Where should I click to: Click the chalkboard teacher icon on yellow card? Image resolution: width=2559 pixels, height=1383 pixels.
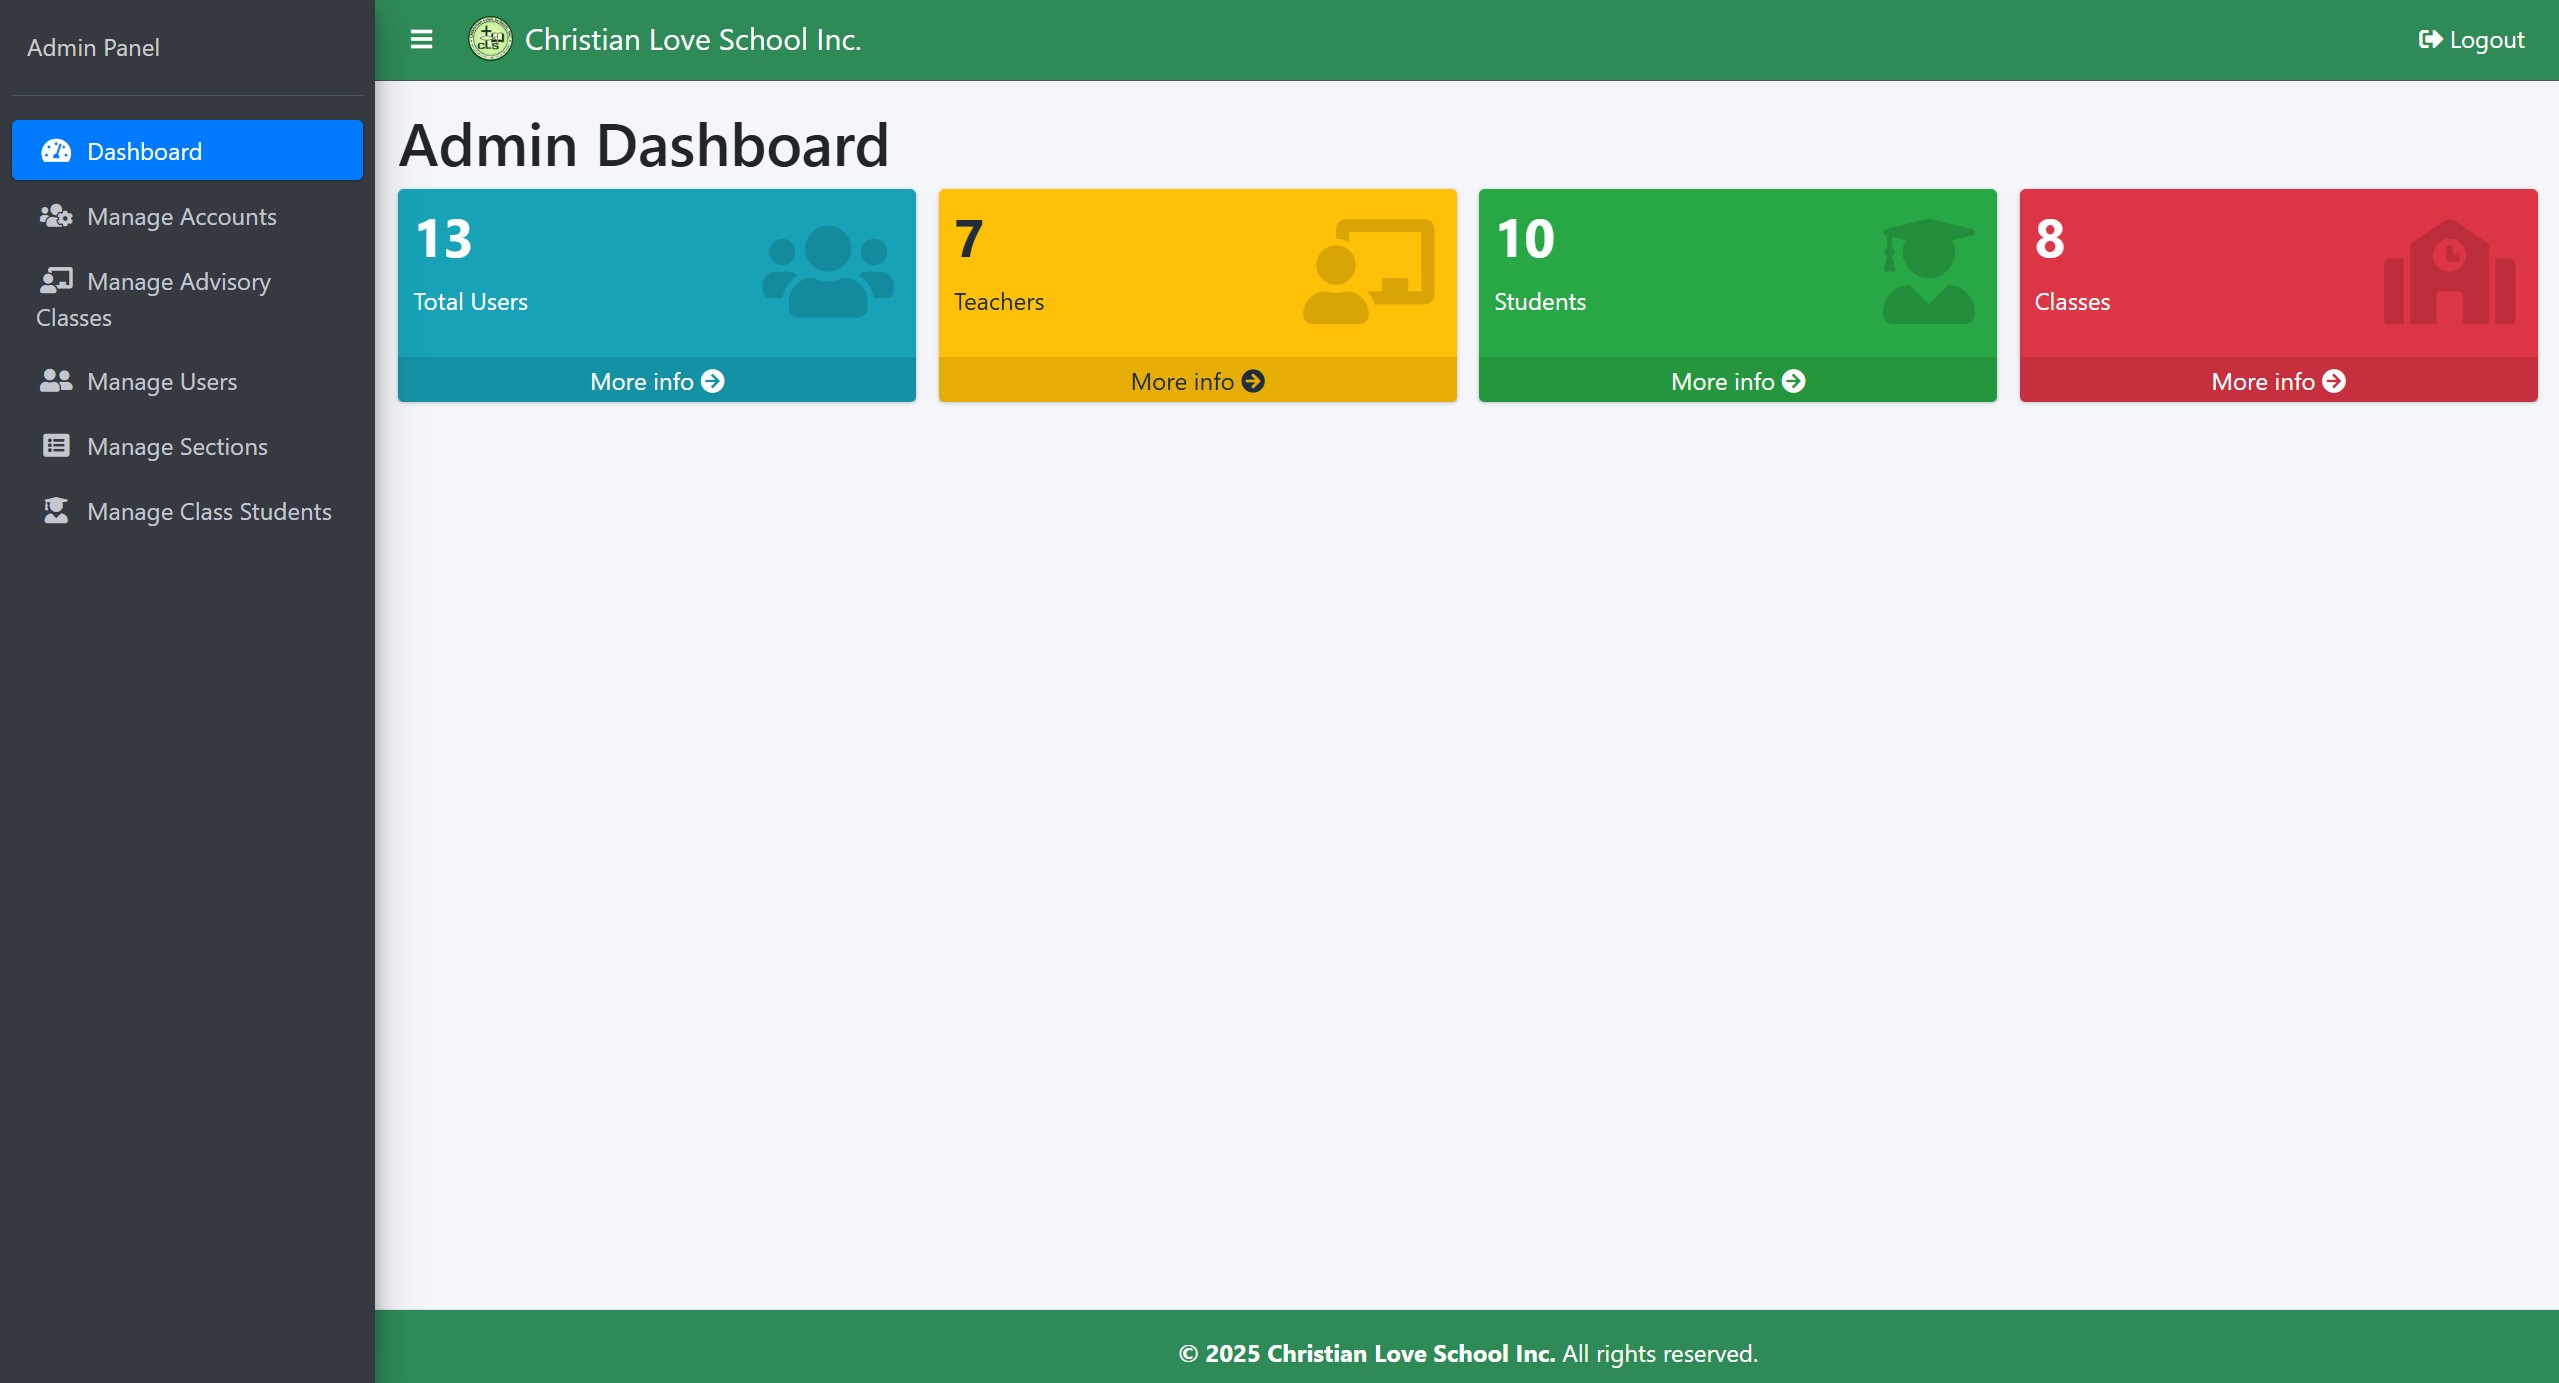(1368, 272)
